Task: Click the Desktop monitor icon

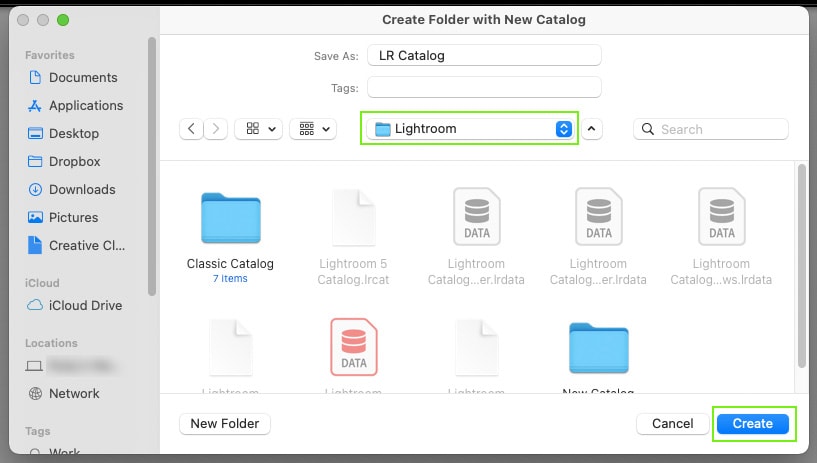Action: point(35,134)
